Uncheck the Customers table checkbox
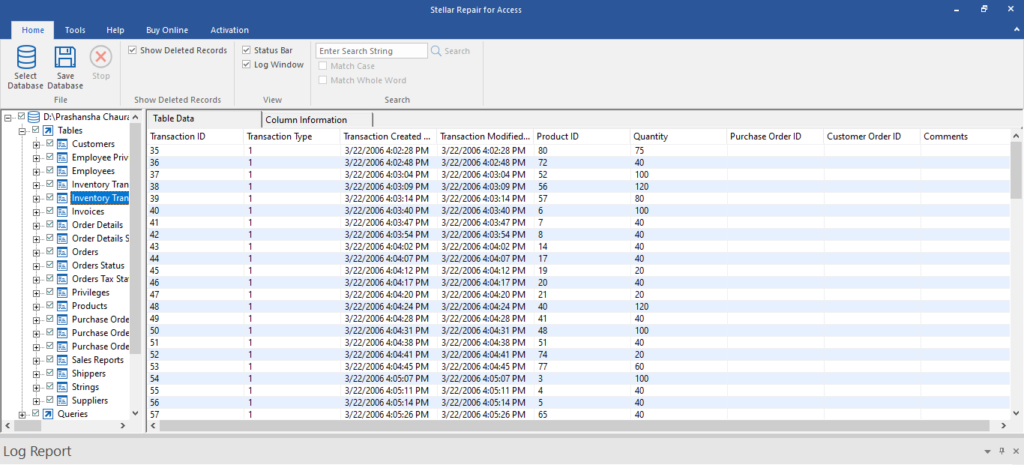The height and width of the screenshot is (465, 1024). click(x=49, y=143)
